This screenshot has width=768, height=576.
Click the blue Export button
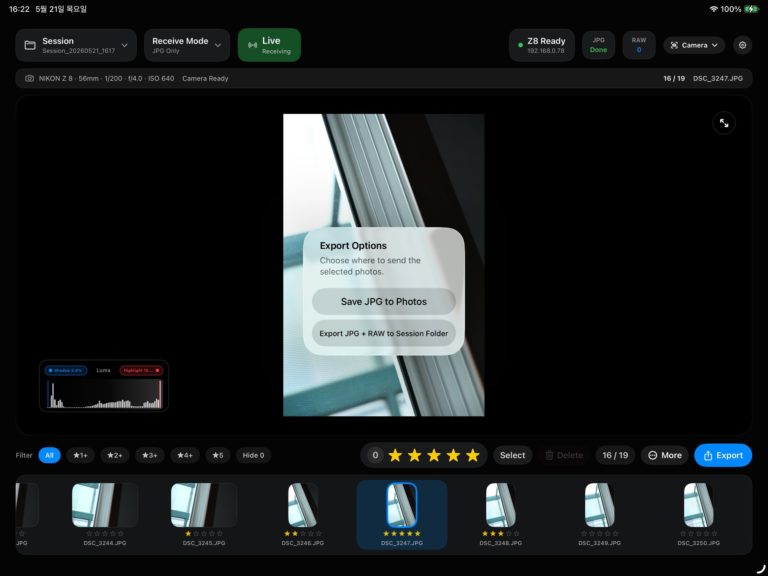tap(723, 455)
